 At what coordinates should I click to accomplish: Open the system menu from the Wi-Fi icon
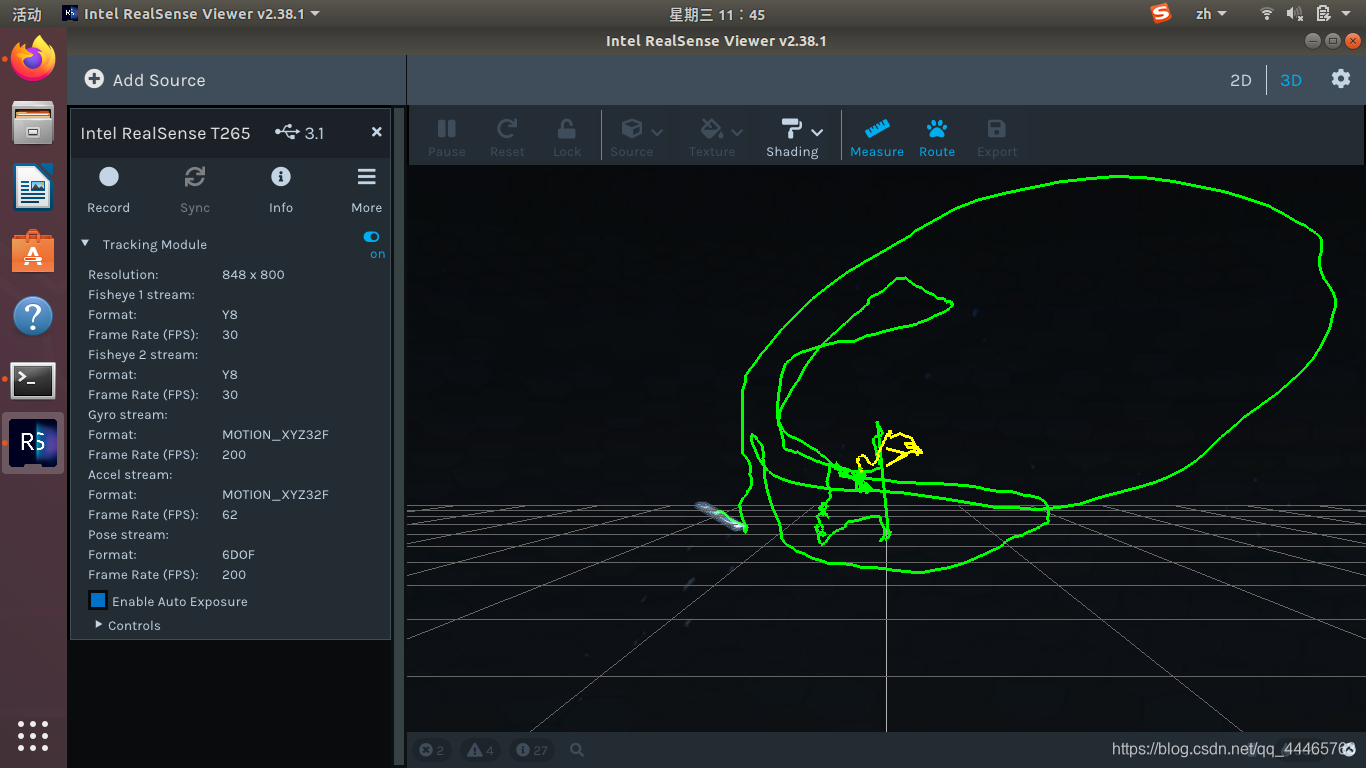pos(1266,14)
